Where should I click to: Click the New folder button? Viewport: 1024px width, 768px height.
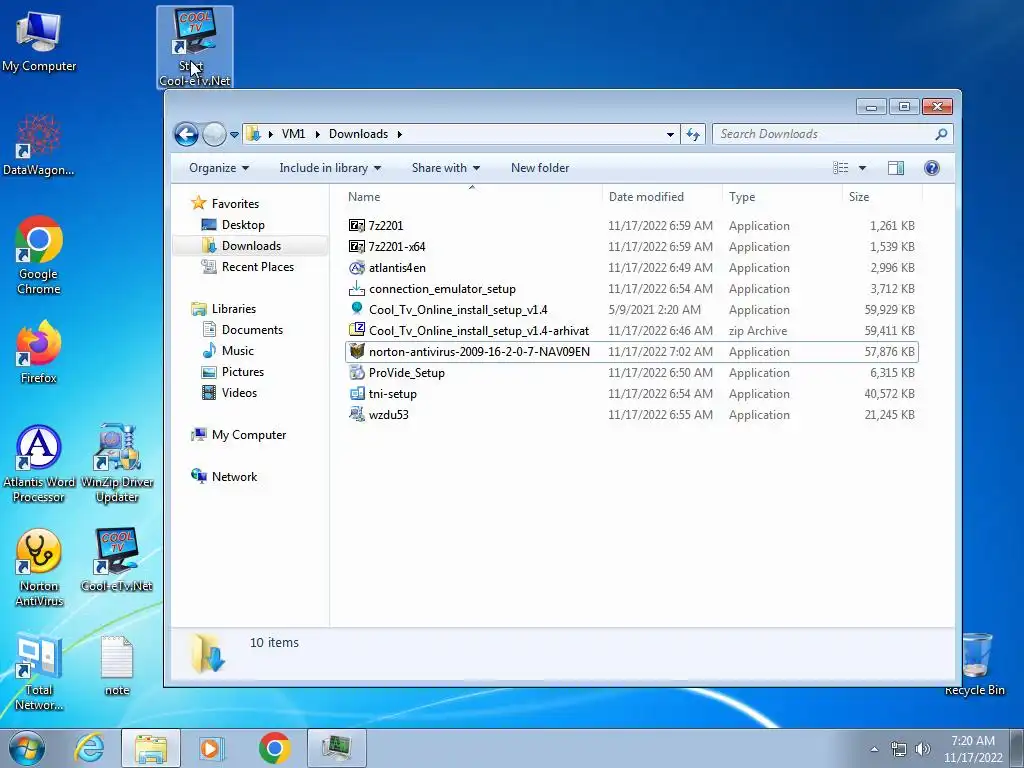(540, 168)
